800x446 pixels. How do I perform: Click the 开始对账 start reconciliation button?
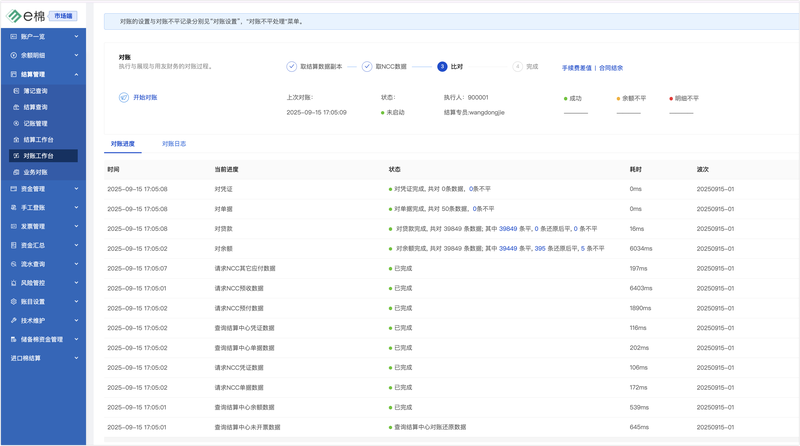click(139, 98)
